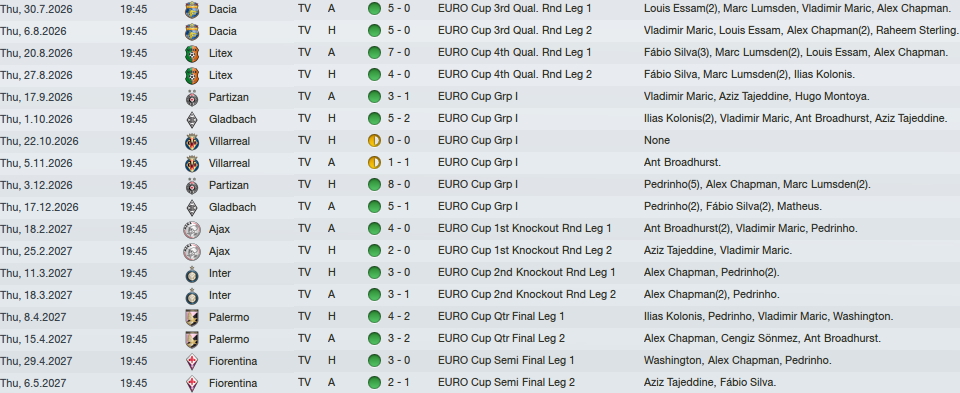Click green win indicator beside 8 - 0 score
960x393 pixels.
(x=374, y=185)
